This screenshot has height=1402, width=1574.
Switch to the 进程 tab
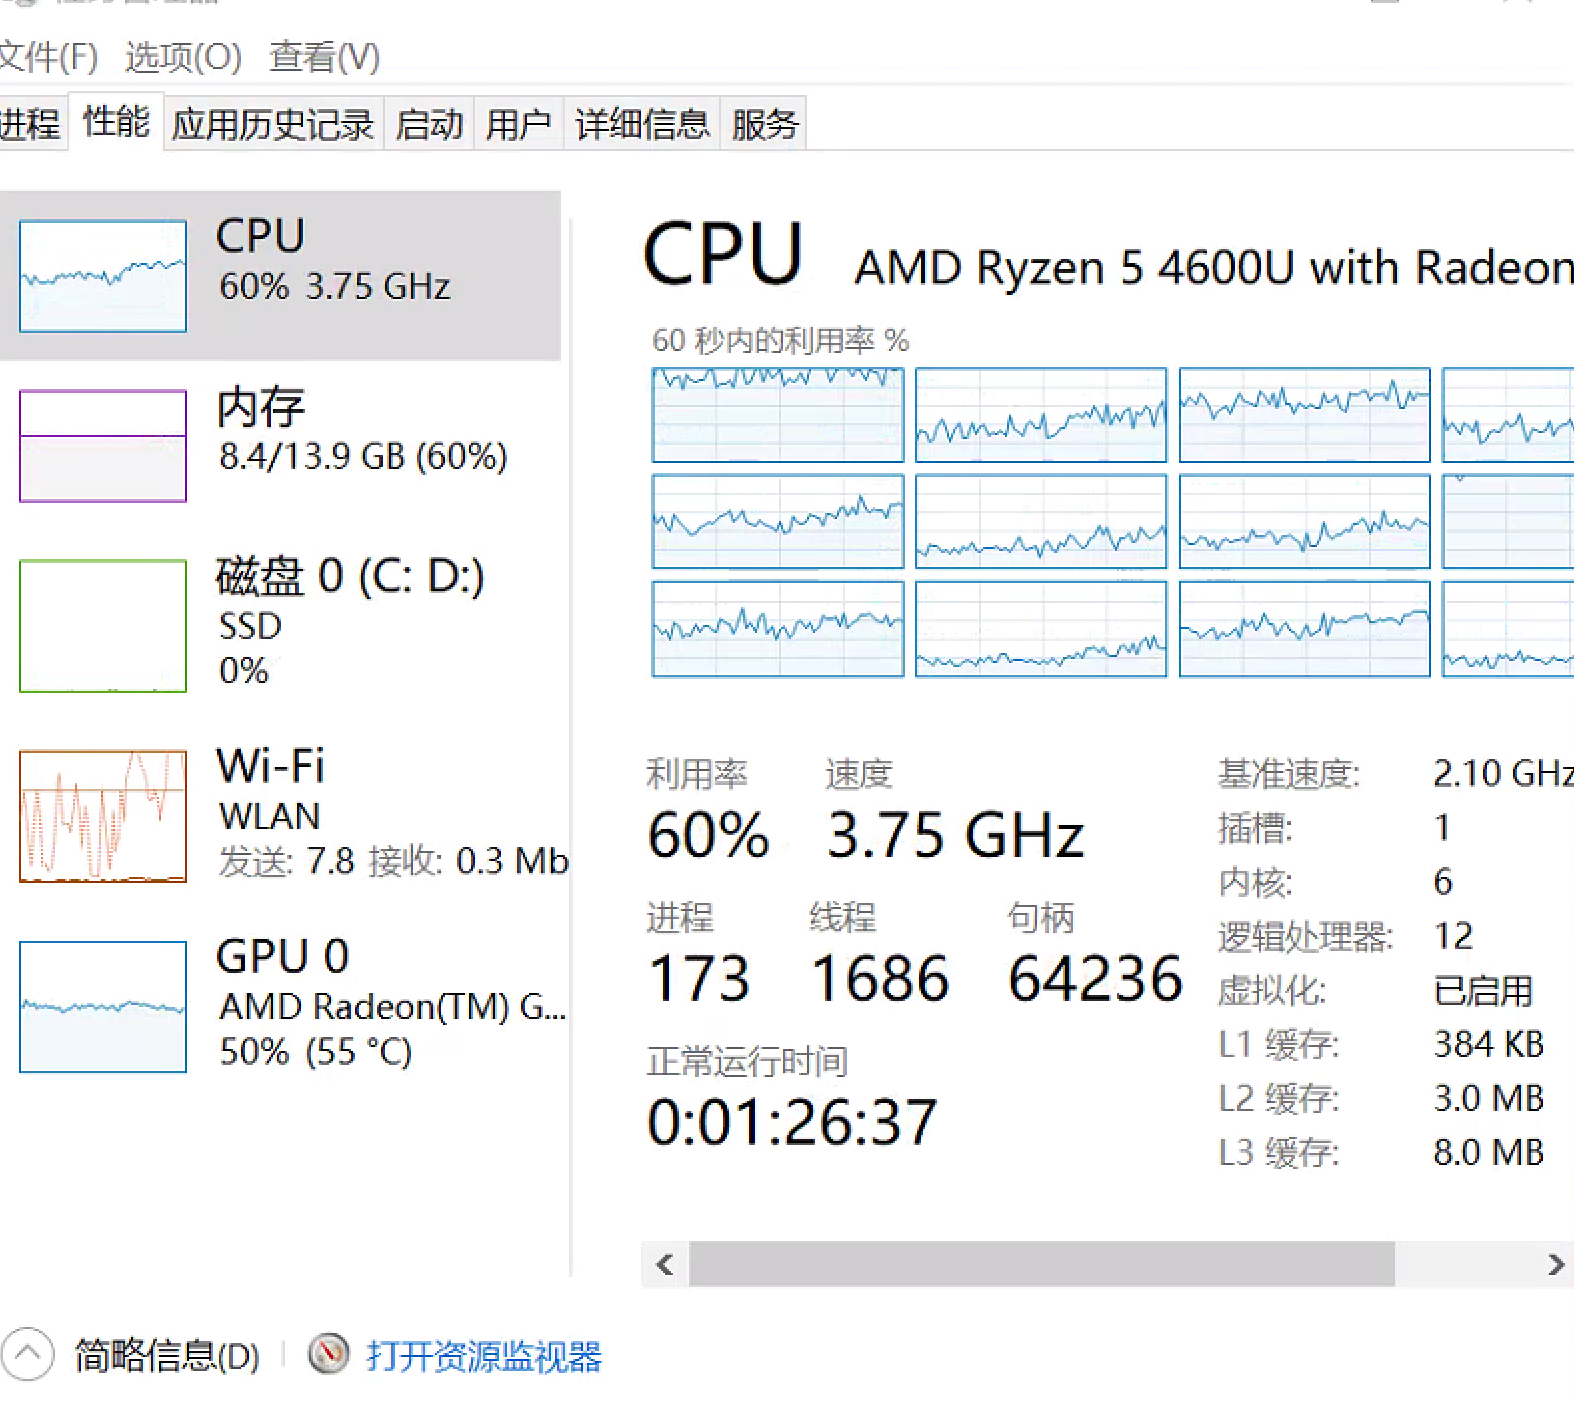coord(30,125)
